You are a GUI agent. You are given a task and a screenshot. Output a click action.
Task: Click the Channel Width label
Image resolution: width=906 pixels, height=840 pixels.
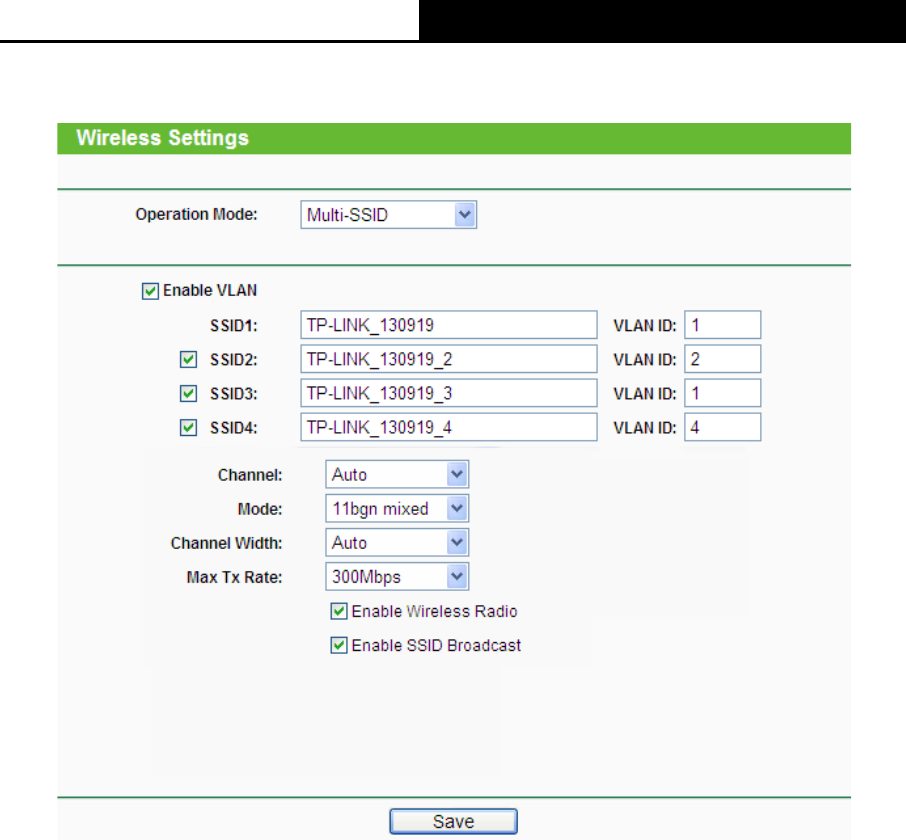pyautogui.click(x=226, y=543)
